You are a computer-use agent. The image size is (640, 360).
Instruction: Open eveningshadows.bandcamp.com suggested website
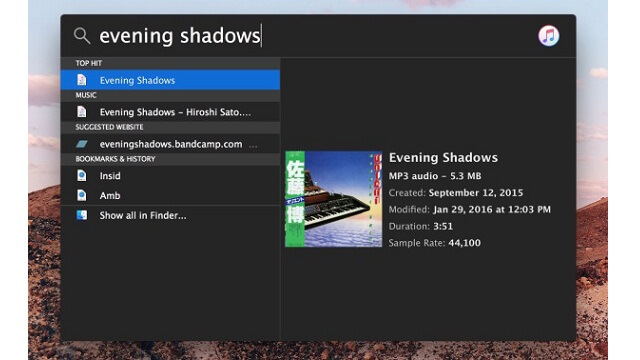point(170,144)
